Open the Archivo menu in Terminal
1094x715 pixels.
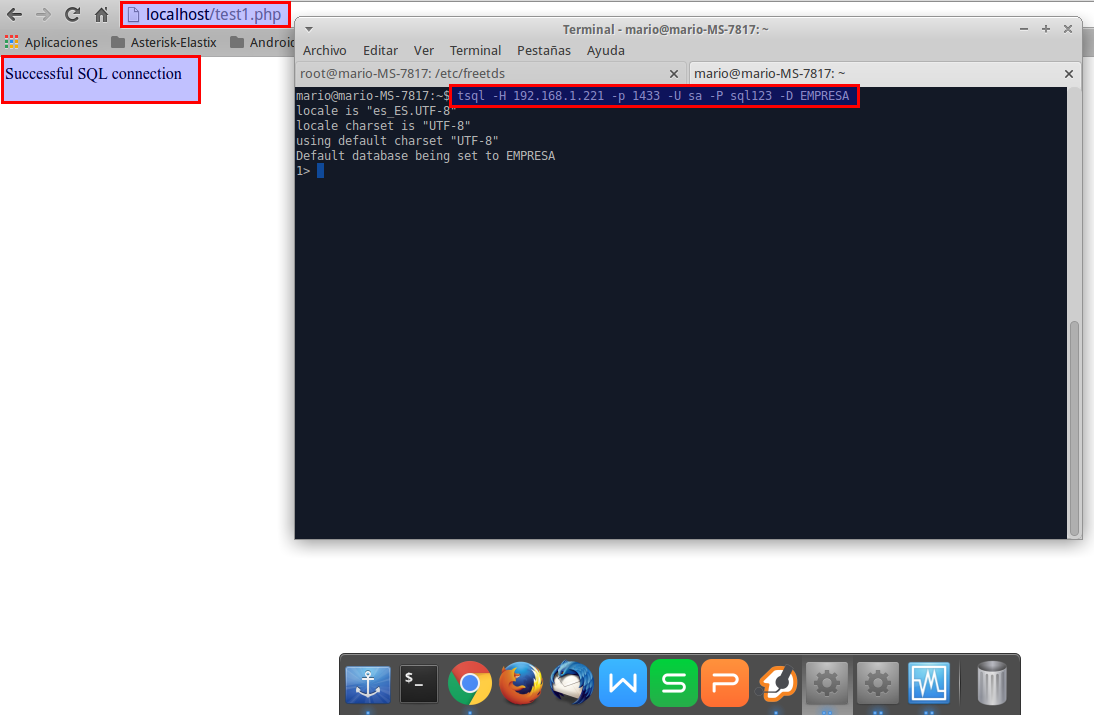[325, 50]
